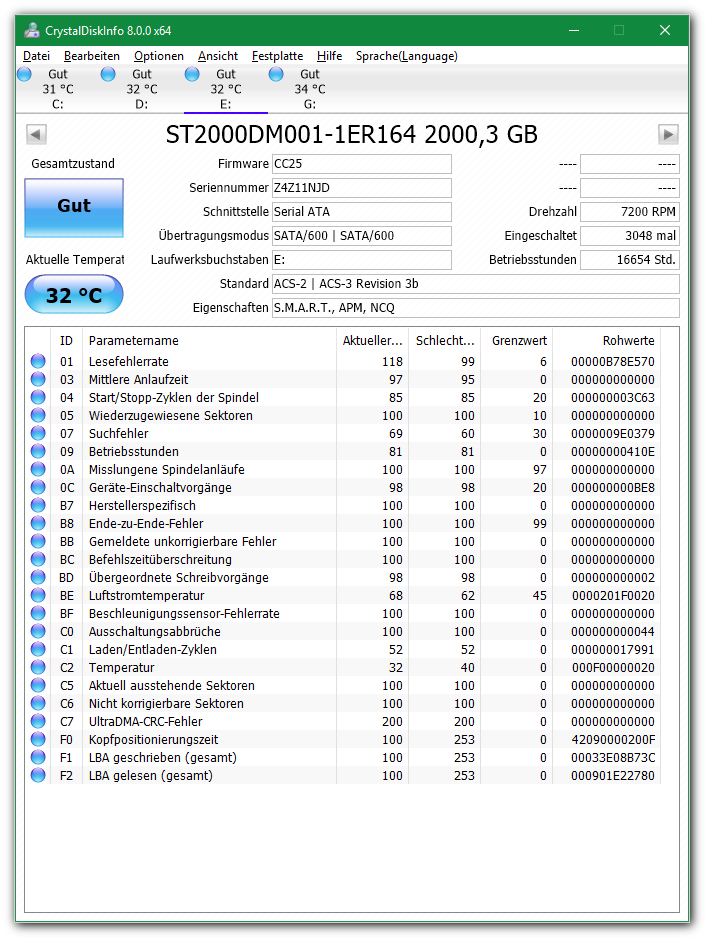705x938 pixels.
Task: Click status icon of Befehlszeitüberschreitung row
Action: pos(38,559)
